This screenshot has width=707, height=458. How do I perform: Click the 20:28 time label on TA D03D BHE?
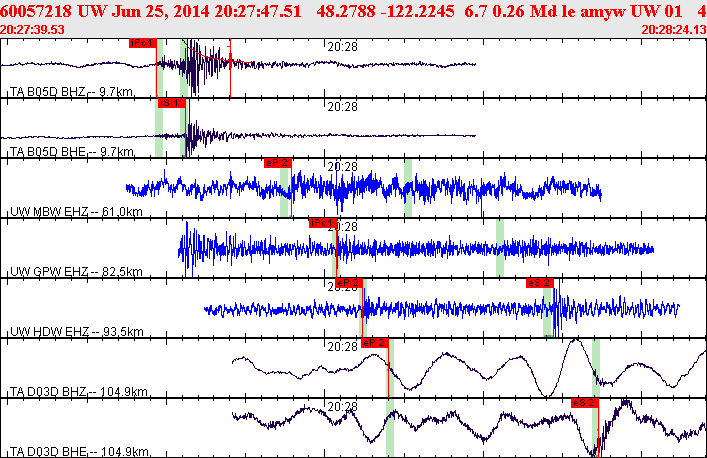[342, 407]
